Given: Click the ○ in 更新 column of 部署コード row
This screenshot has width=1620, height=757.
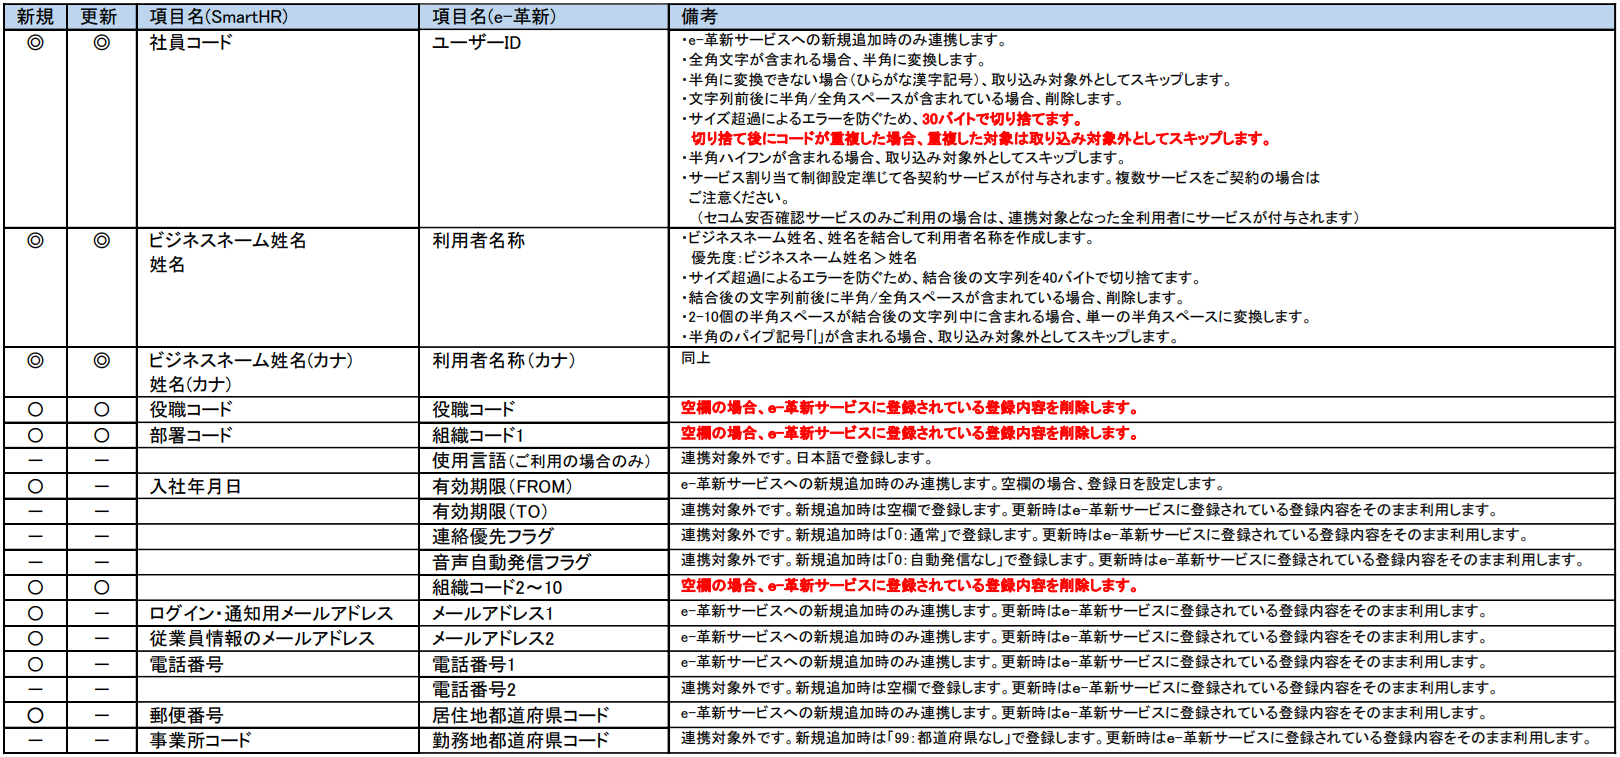Looking at the screenshot, I should tap(101, 435).
